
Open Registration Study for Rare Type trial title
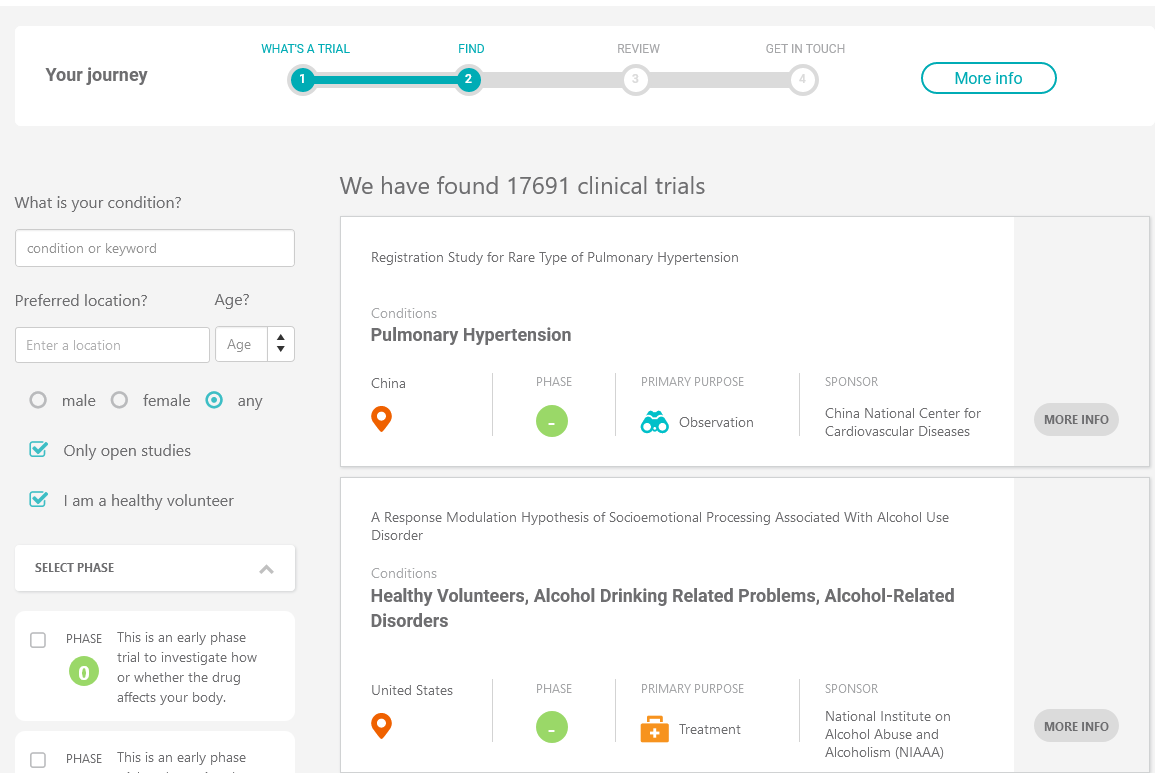[555, 257]
